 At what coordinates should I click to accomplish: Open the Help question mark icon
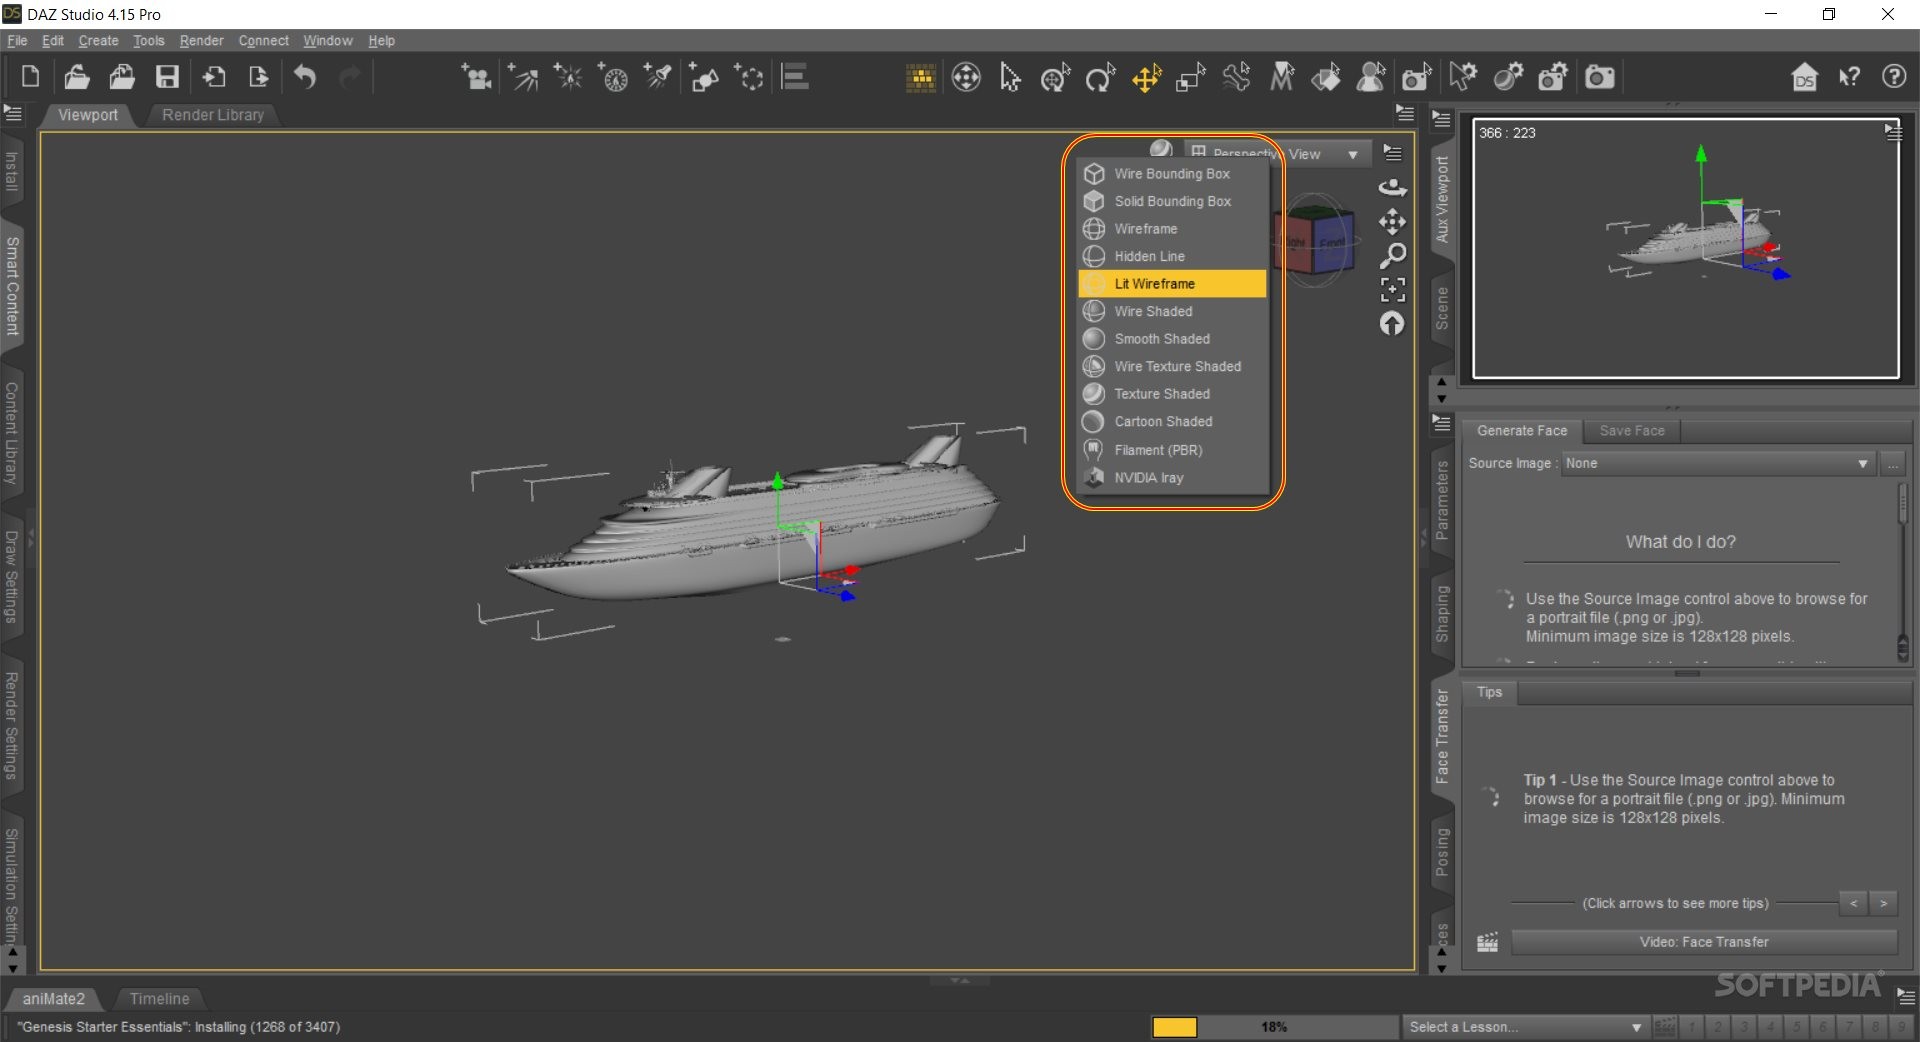1894,77
